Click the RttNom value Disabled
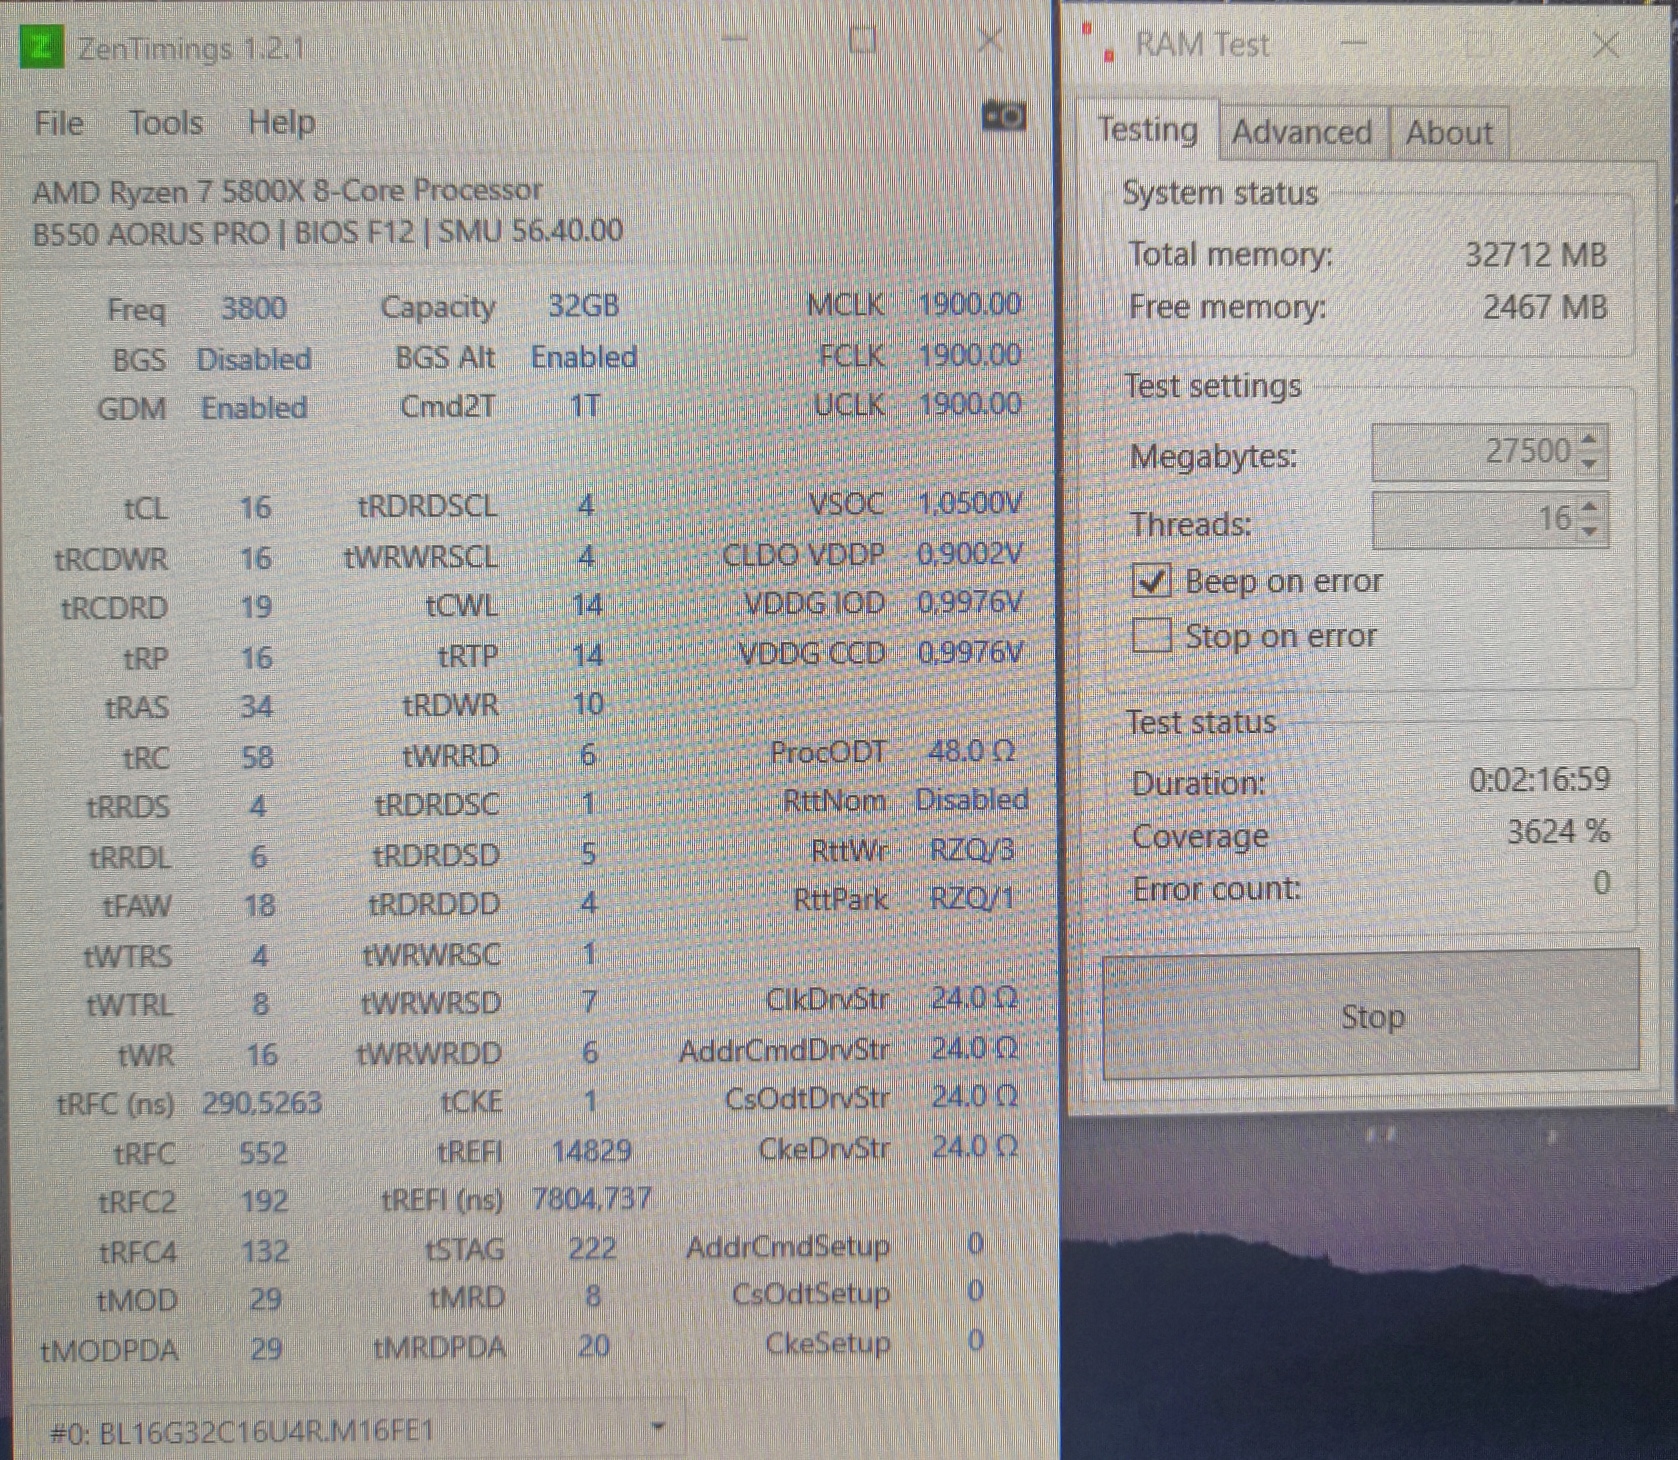The width and height of the screenshot is (1678, 1460). [x=972, y=800]
